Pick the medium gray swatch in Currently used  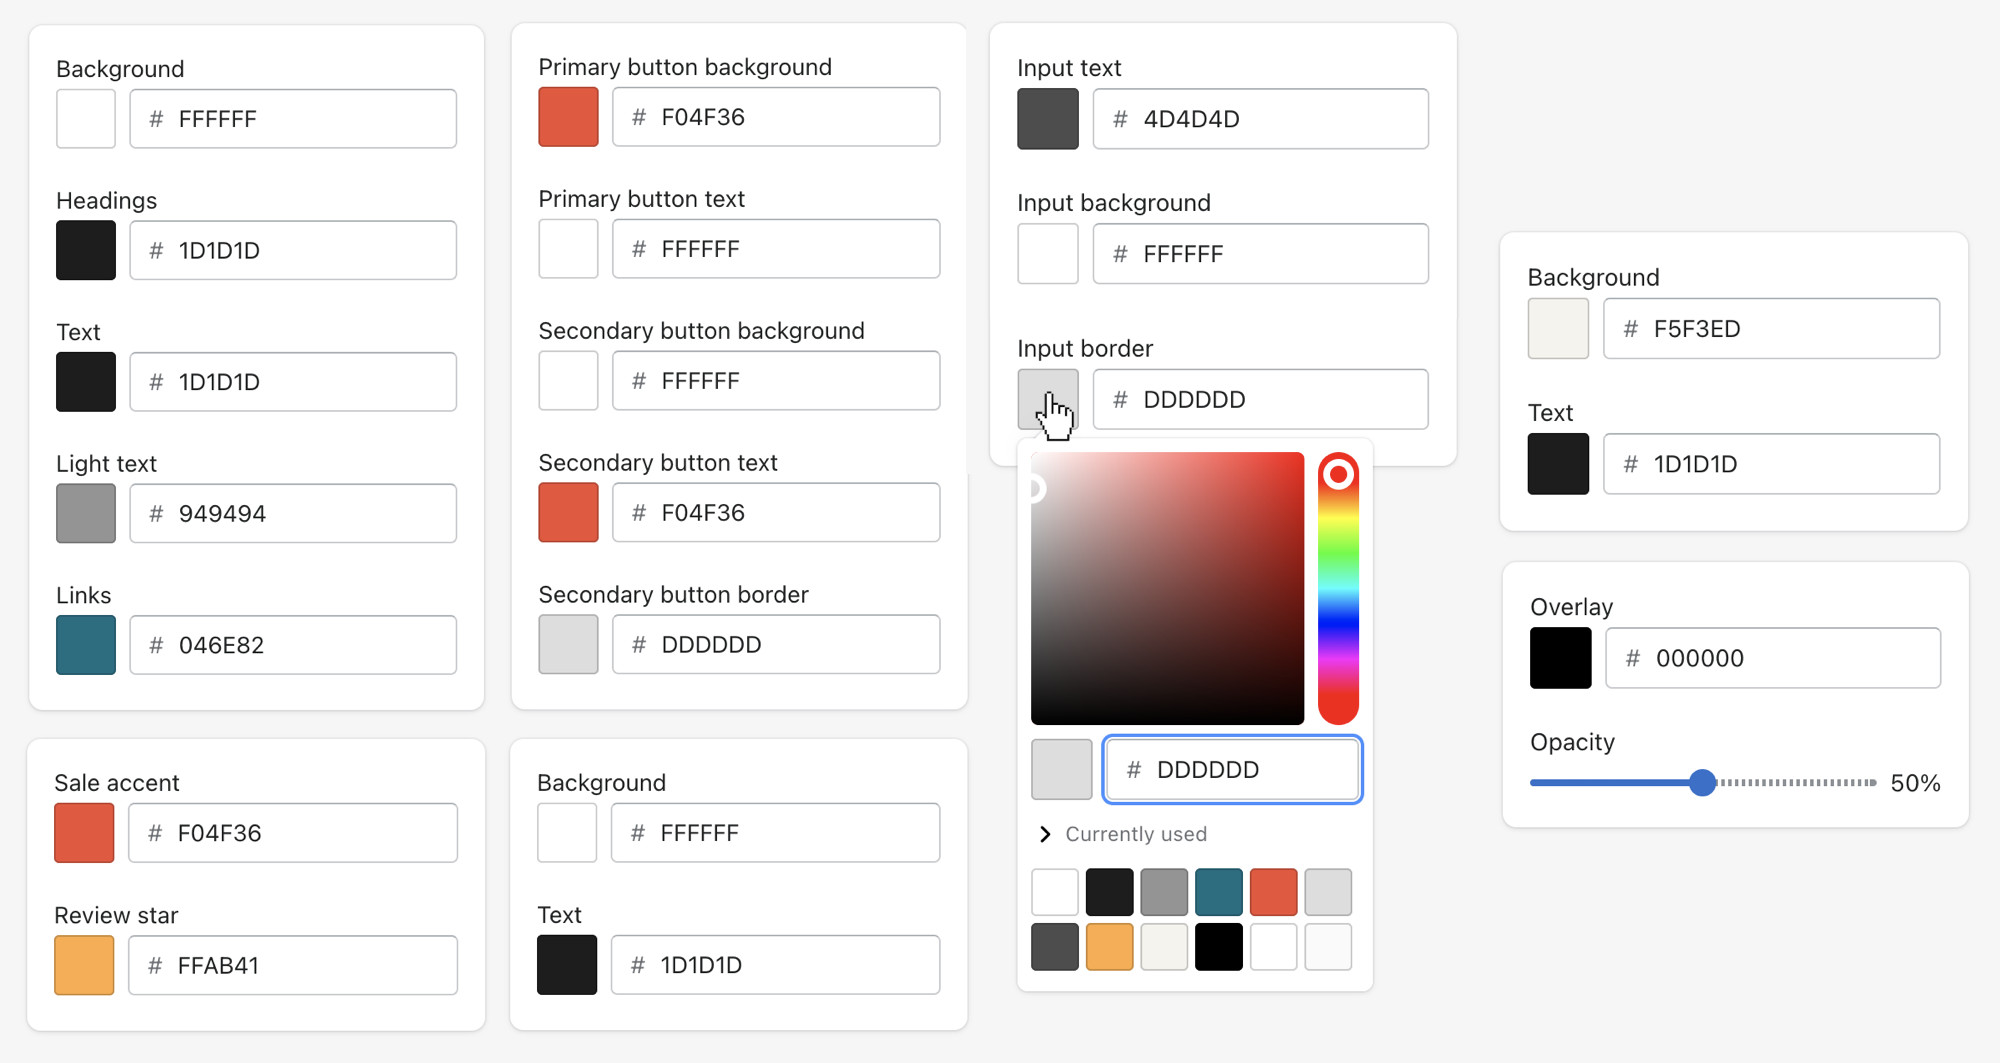pos(1164,892)
